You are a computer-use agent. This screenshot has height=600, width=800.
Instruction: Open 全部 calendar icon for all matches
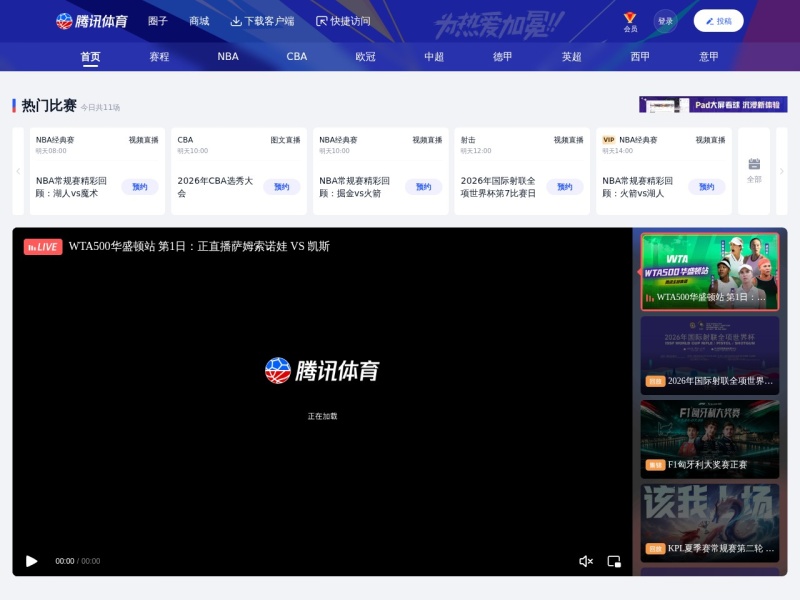coord(754,171)
